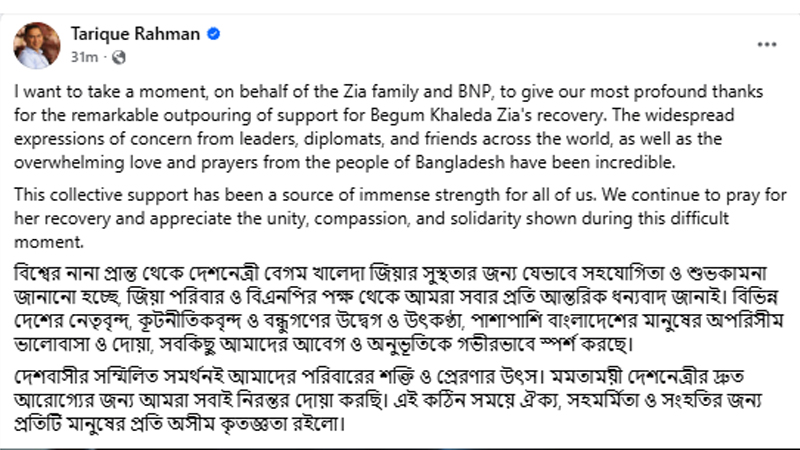Open the Tarique Rahman profile name link
The width and height of the screenshot is (800, 450).
136,34
